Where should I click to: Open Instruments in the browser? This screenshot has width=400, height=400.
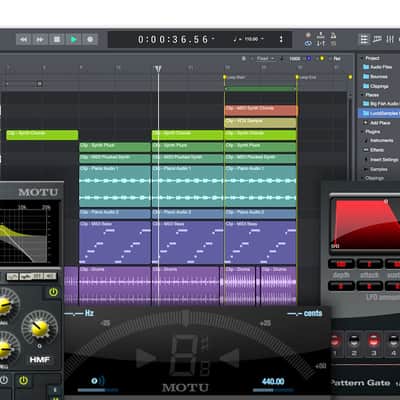[379, 141]
